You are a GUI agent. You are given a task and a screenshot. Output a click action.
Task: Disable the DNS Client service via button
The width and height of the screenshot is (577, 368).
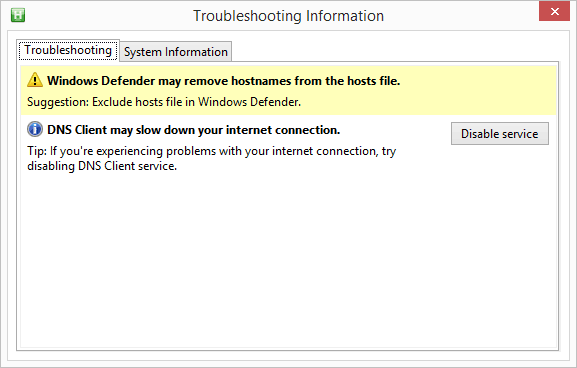500,134
